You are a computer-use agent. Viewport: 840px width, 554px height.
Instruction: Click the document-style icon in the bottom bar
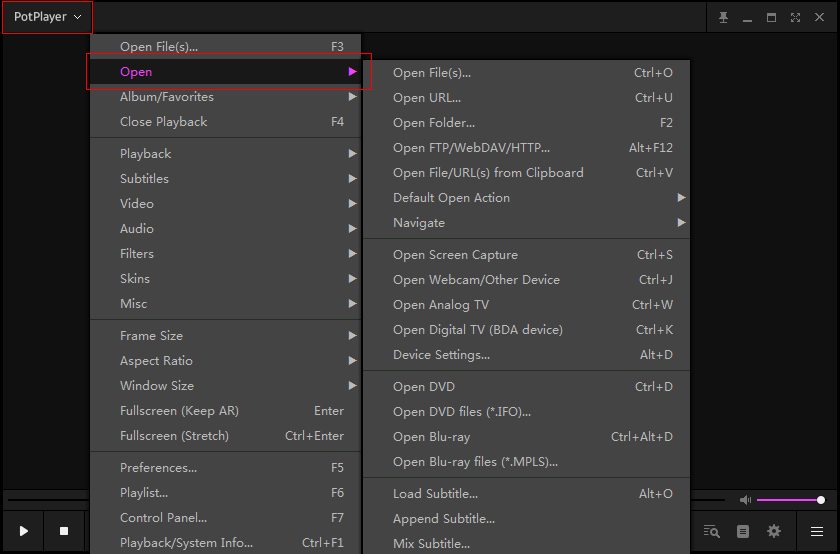[x=742, y=531]
